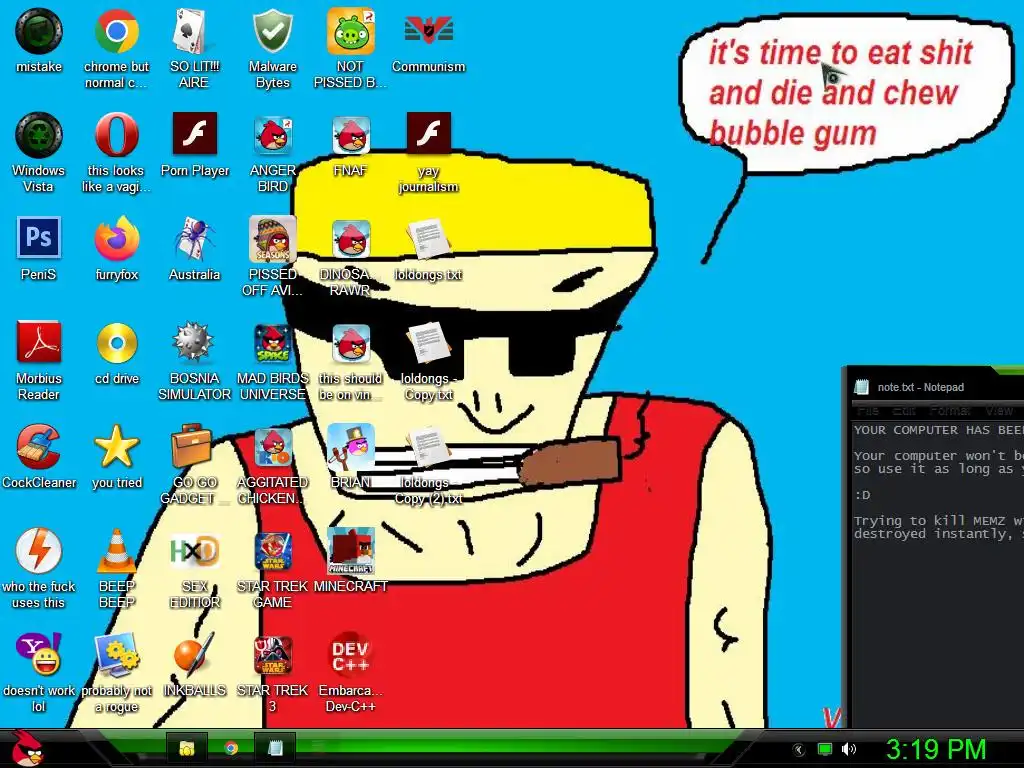Open the 'ANGER BIRD' icon

pyautogui.click(x=272, y=135)
